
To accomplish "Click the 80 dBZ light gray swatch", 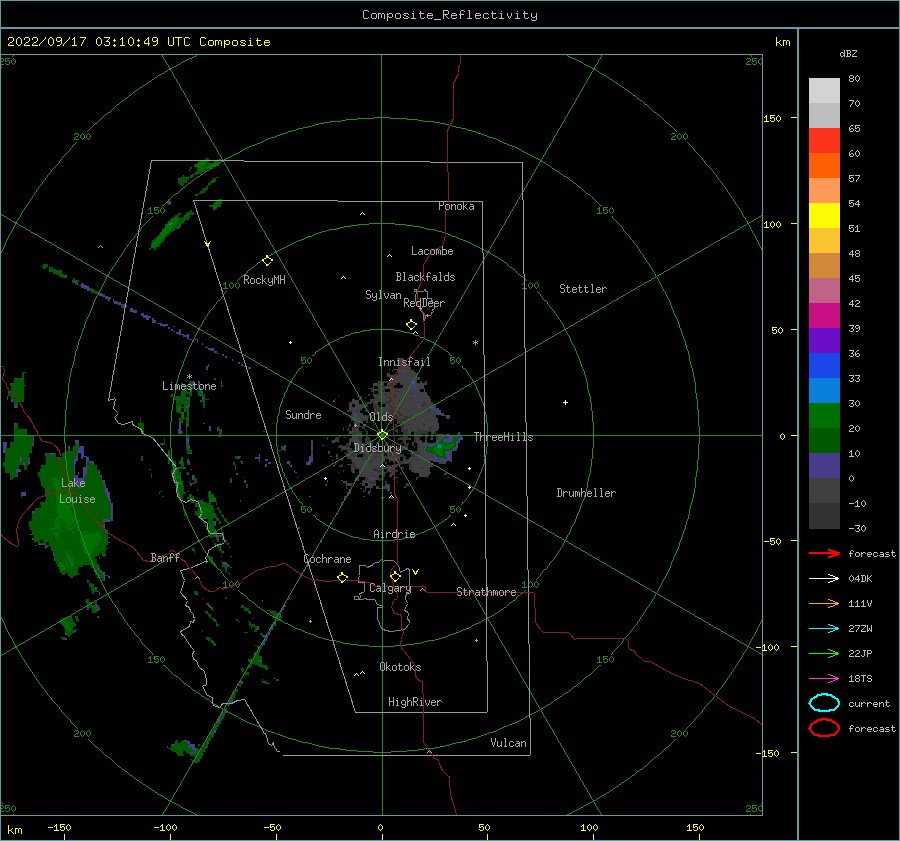I will (824, 91).
